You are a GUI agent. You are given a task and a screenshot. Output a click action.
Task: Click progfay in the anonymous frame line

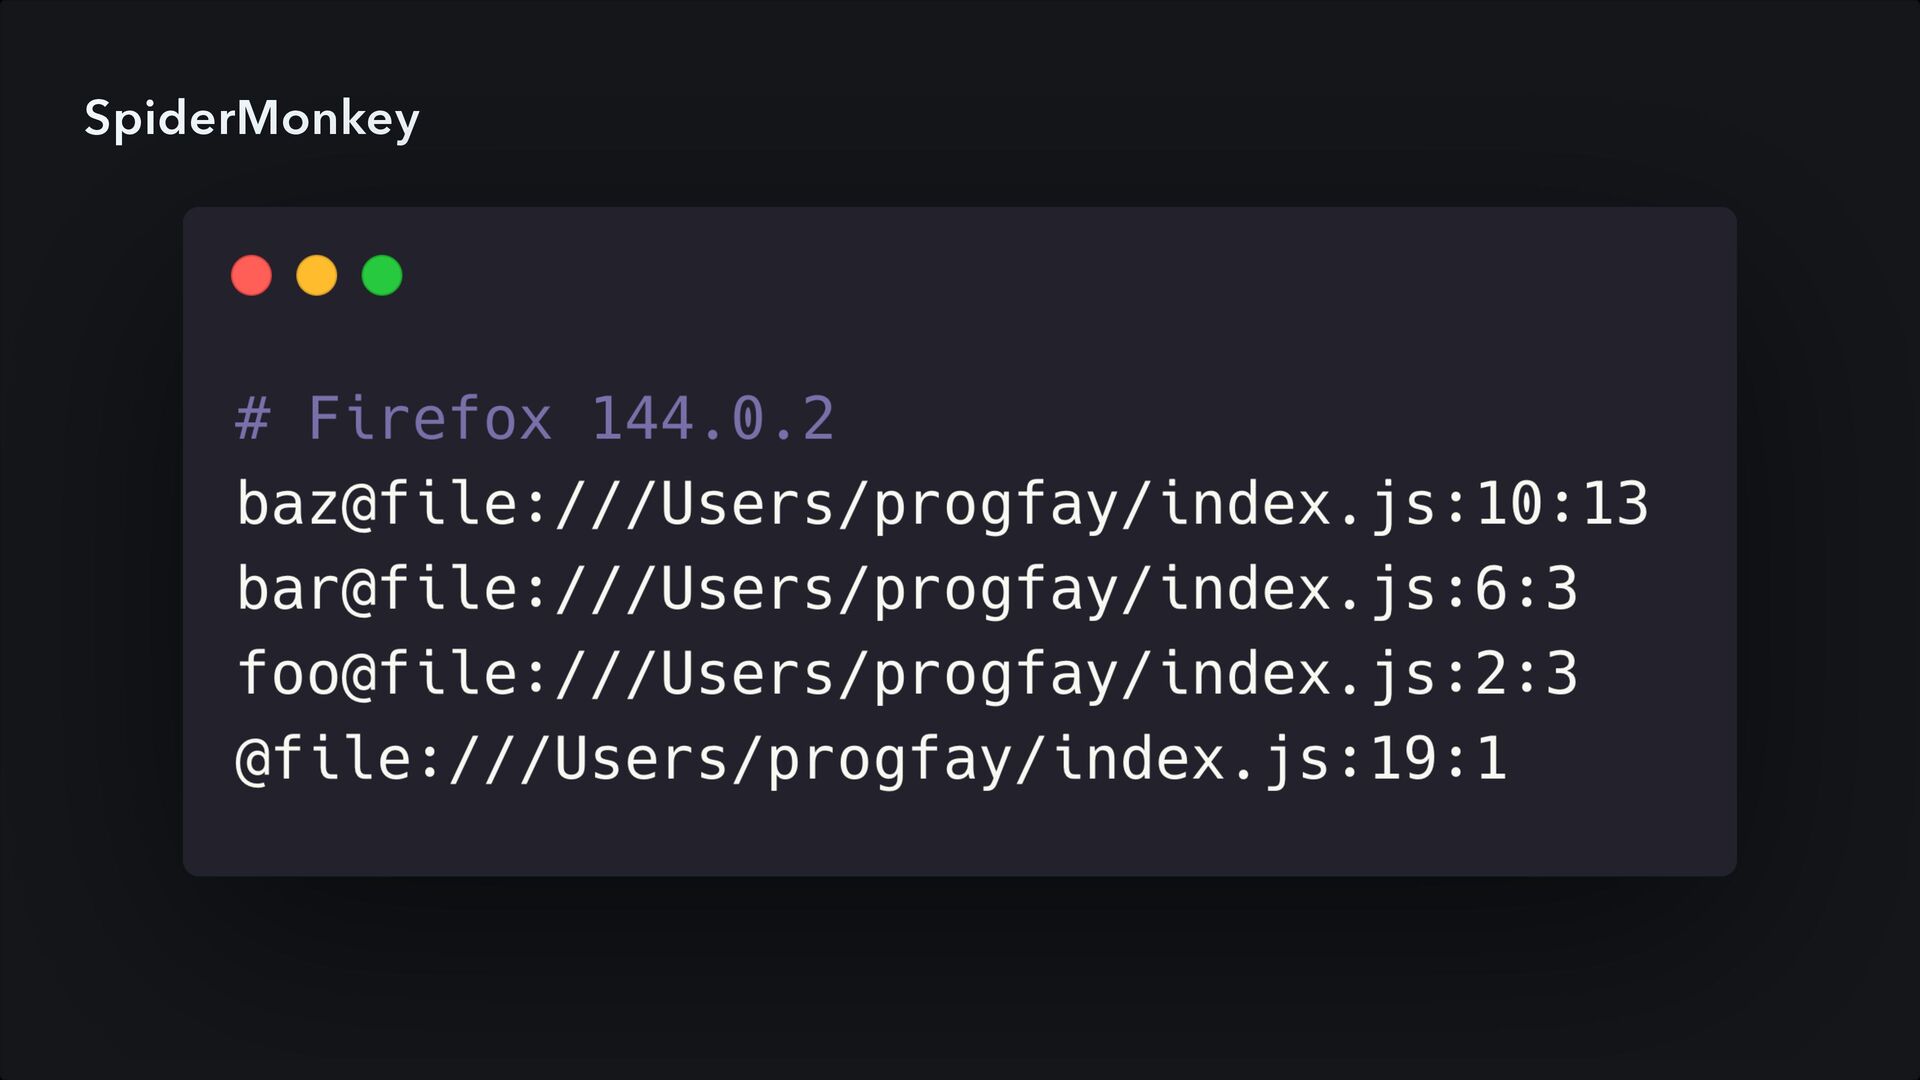(890, 758)
